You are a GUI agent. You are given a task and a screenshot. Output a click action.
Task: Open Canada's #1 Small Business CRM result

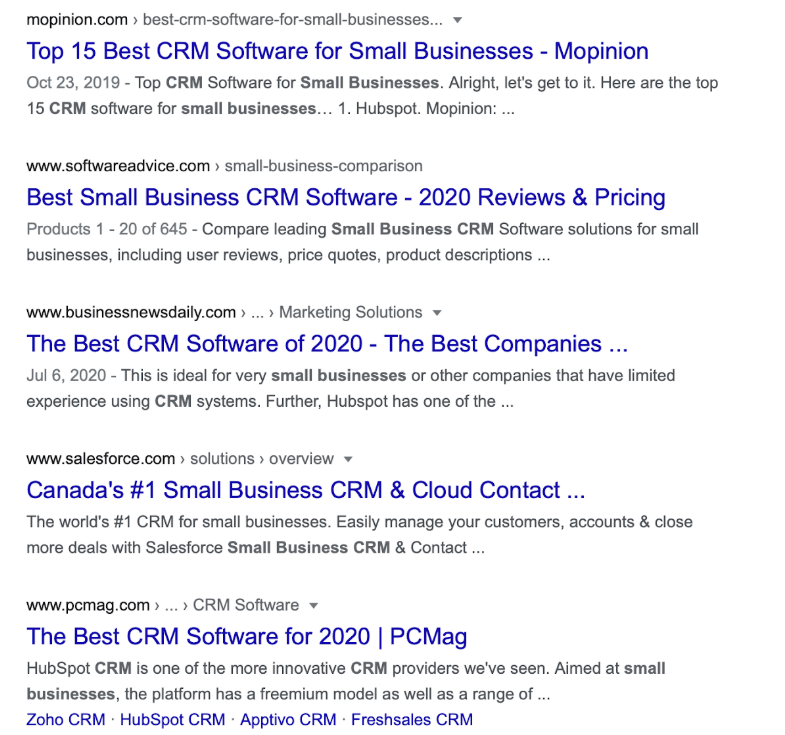(306, 490)
